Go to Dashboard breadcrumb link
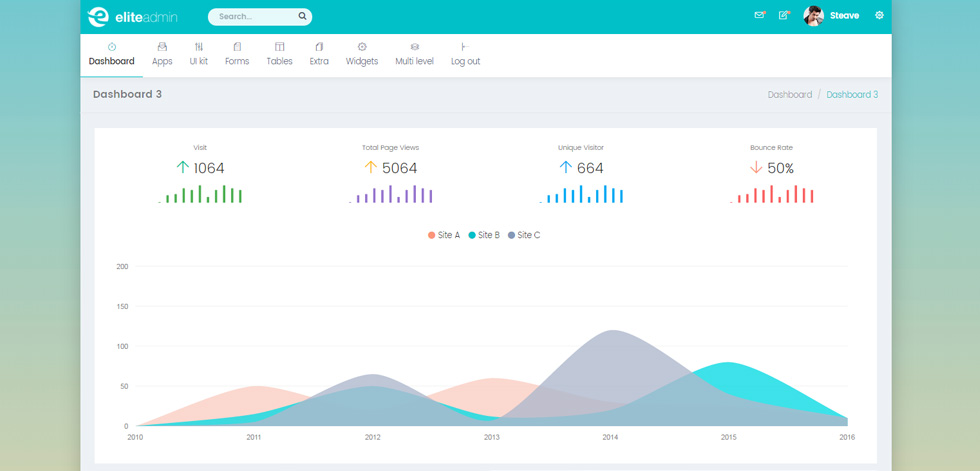 790,95
